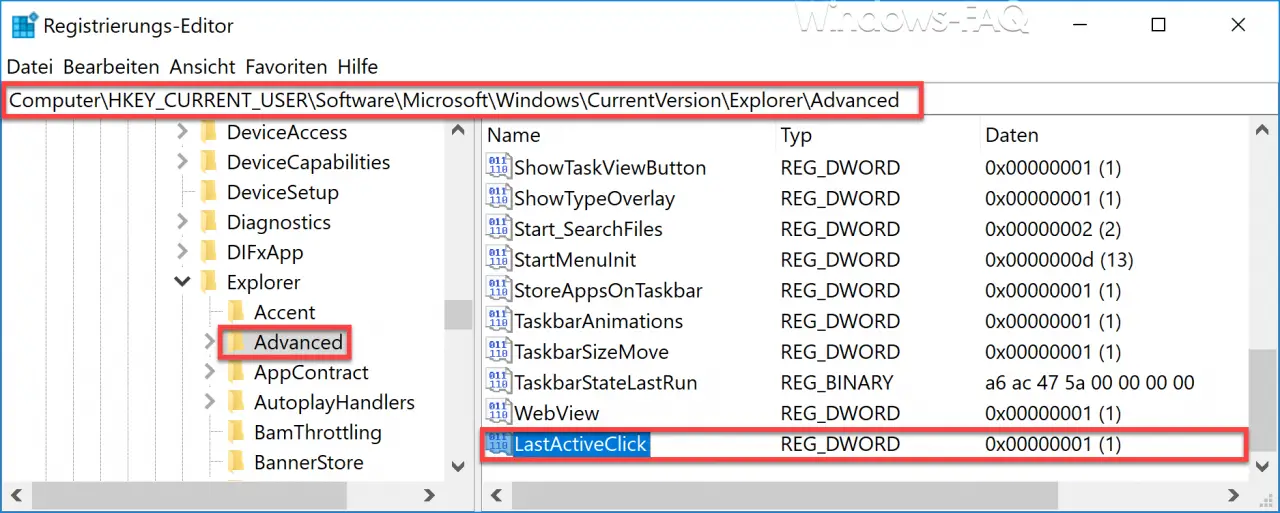This screenshot has height=513, width=1280.
Task: Select the StartMenuInit value icon
Action: pyautogui.click(x=497, y=259)
